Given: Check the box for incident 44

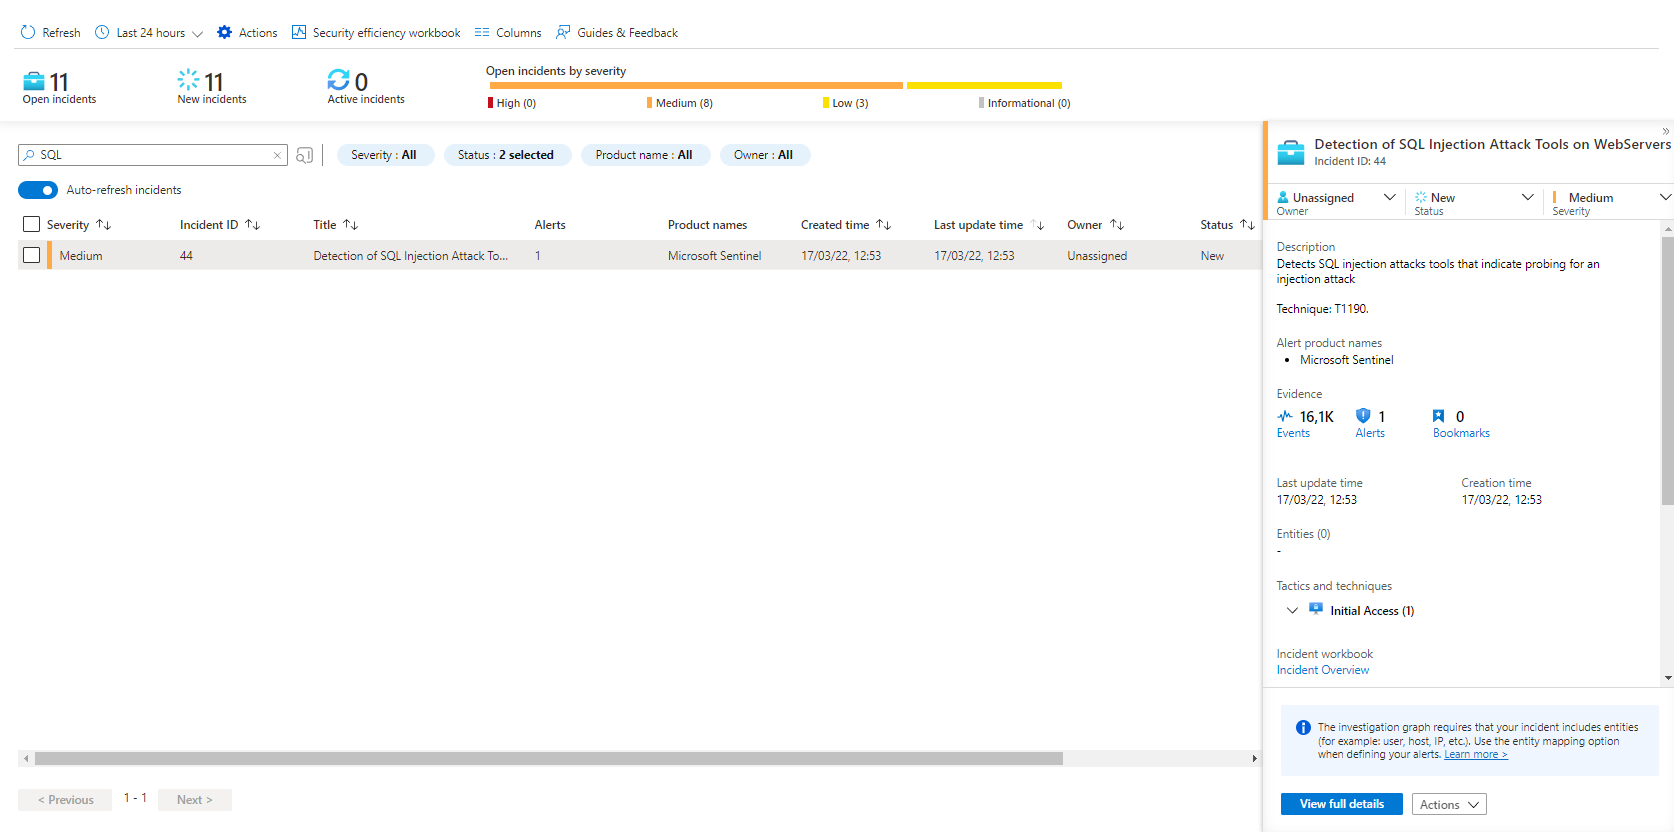Looking at the screenshot, I should 31,256.
